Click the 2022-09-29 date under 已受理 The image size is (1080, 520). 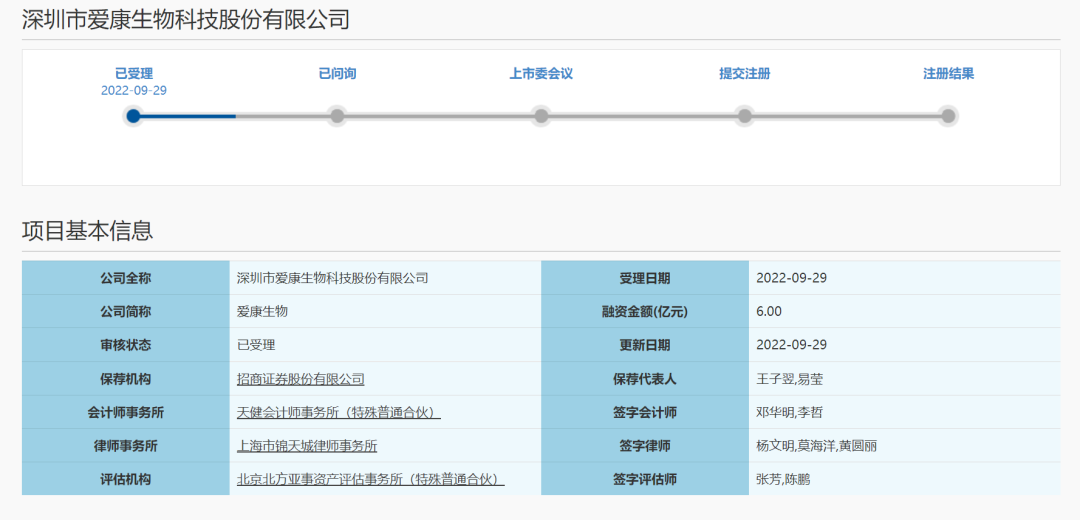pos(134,90)
